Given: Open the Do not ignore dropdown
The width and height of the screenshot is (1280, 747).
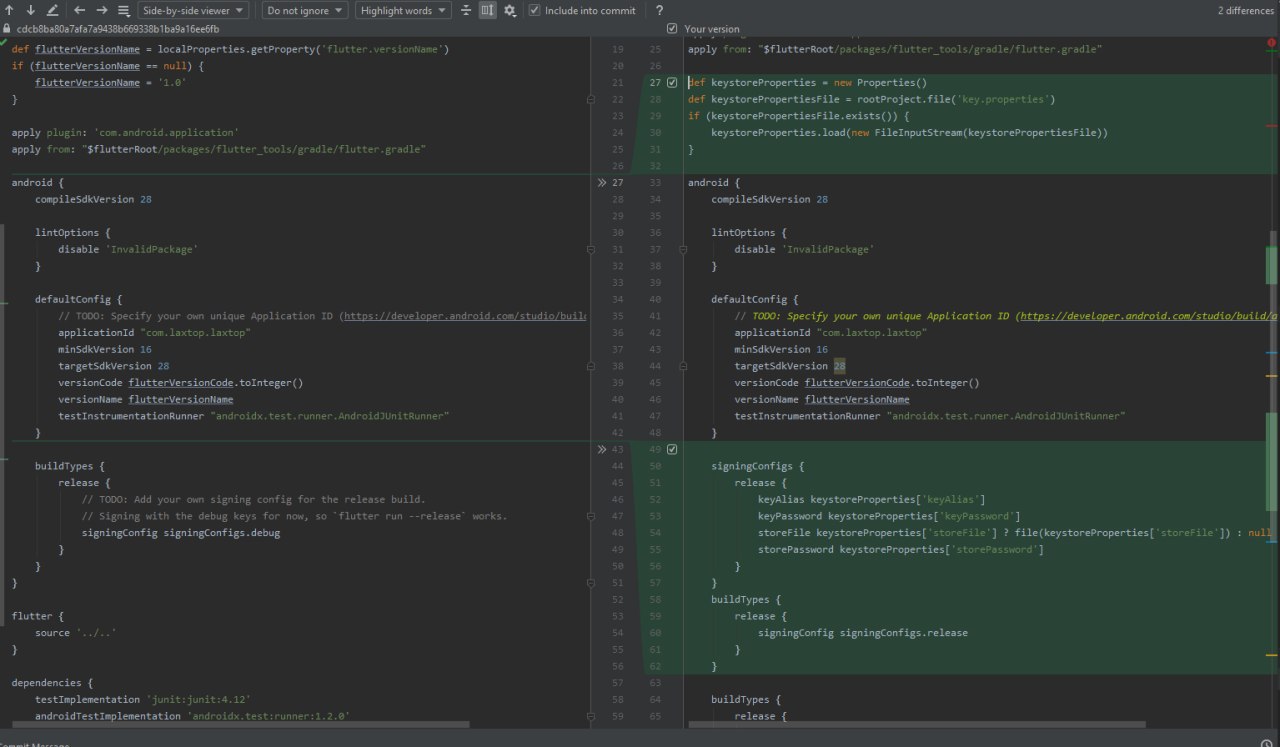Looking at the screenshot, I should click(x=306, y=10).
